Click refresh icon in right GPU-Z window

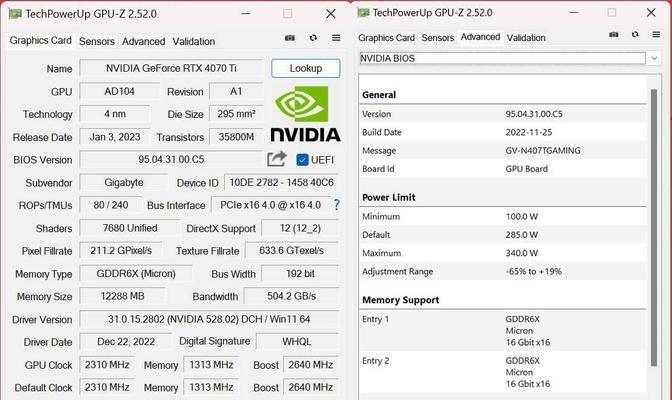coord(635,34)
